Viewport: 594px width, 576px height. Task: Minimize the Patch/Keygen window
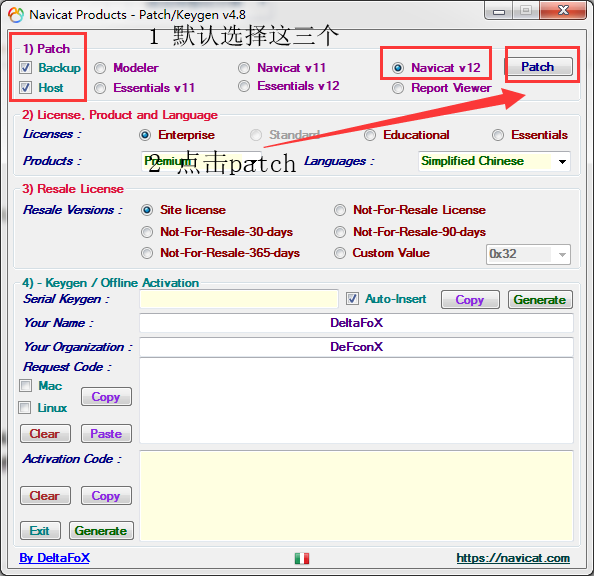coord(499,11)
